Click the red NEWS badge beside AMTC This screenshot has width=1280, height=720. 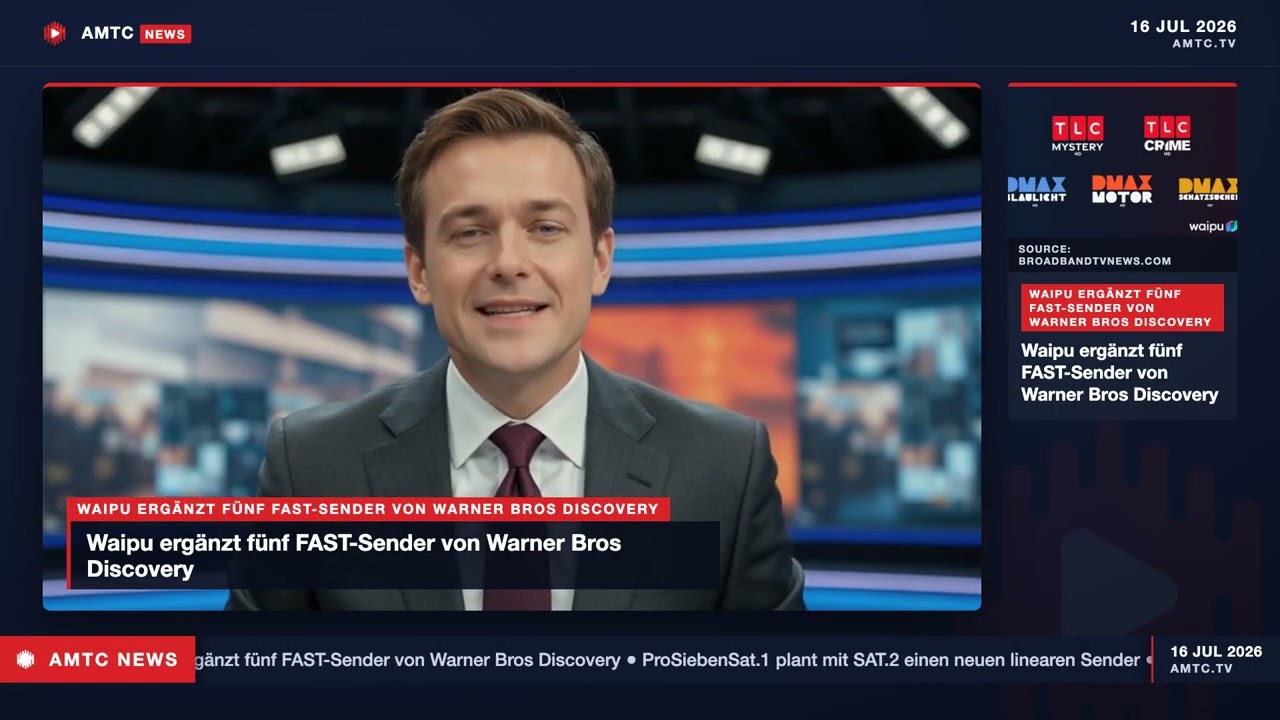165,34
